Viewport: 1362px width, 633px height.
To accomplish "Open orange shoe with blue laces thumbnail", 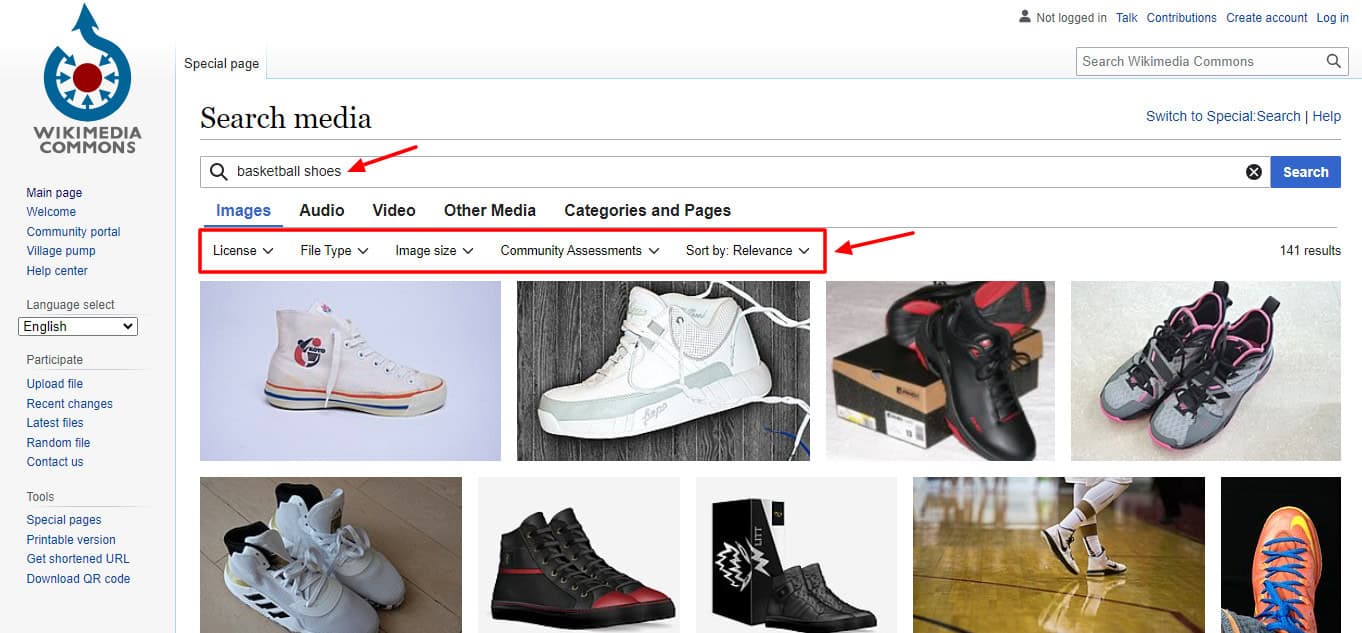I will tap(1281, 555).
